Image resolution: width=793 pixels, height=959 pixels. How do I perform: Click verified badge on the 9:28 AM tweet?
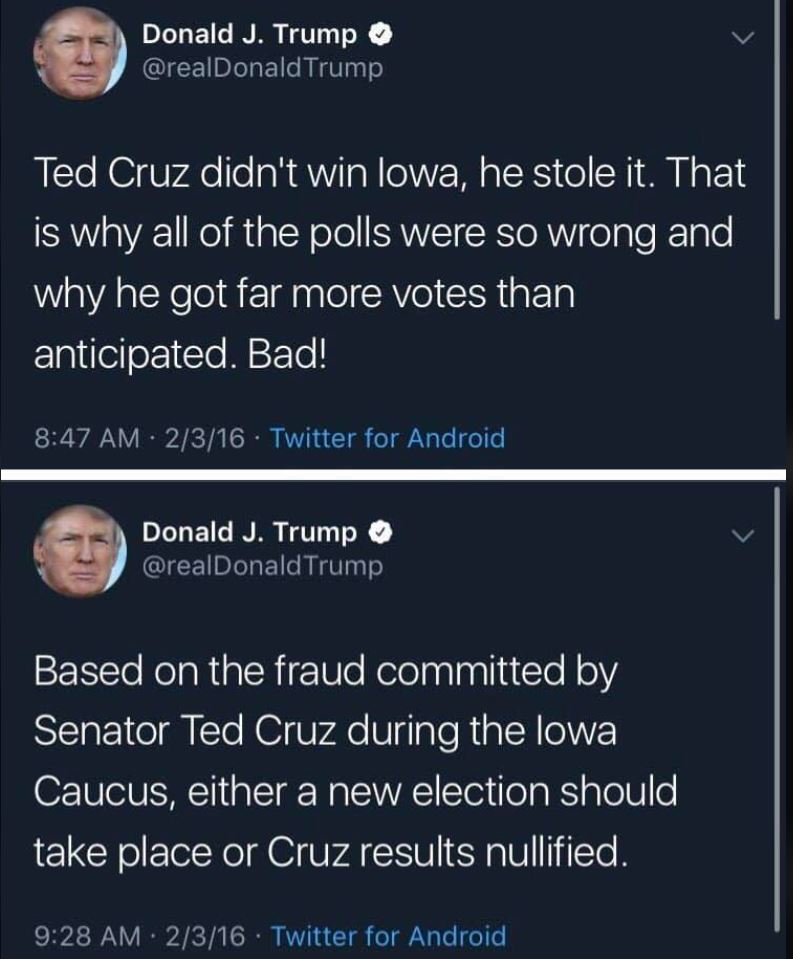click(380, 534)
